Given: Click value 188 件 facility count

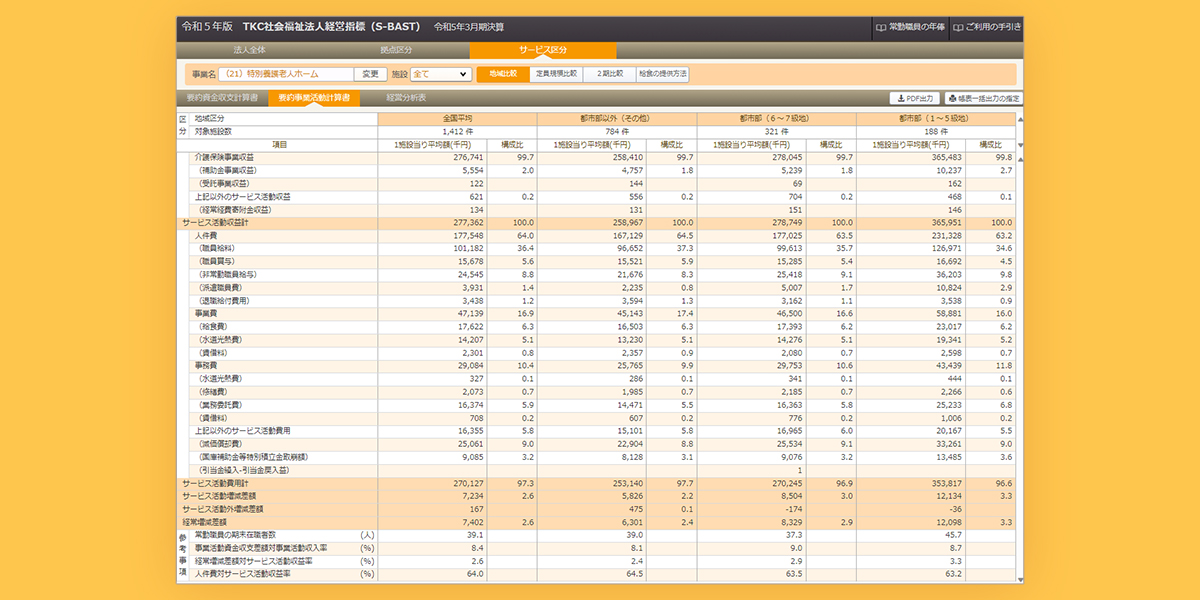Looking at the screenshot, I should (x=936, y=132).
